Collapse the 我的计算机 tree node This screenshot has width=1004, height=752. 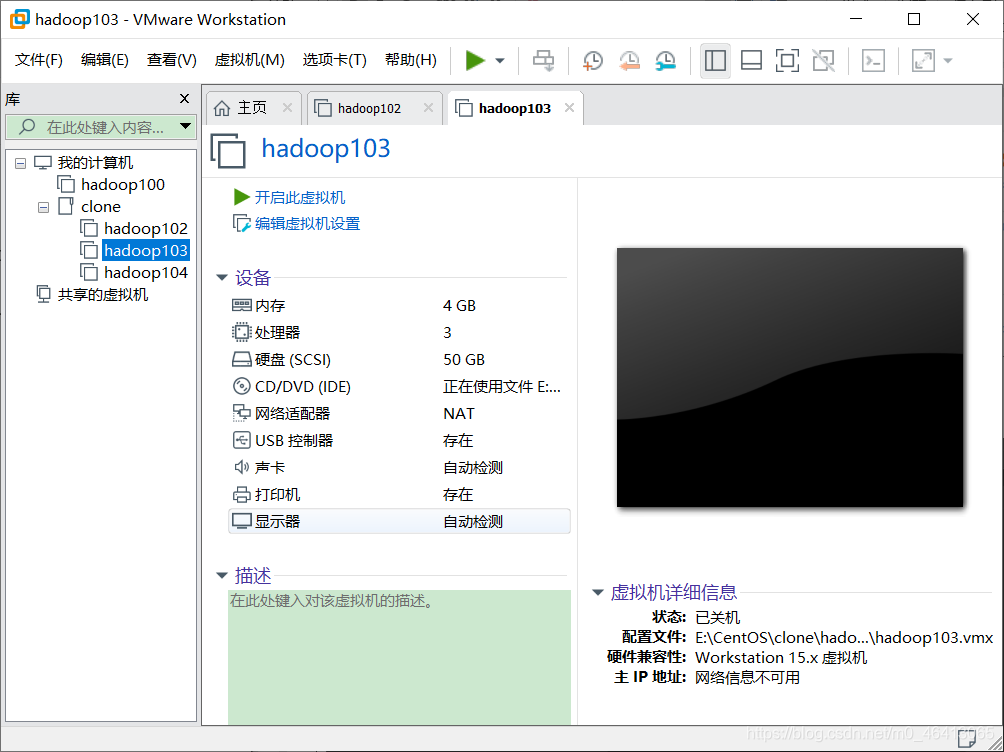[20, 163]
